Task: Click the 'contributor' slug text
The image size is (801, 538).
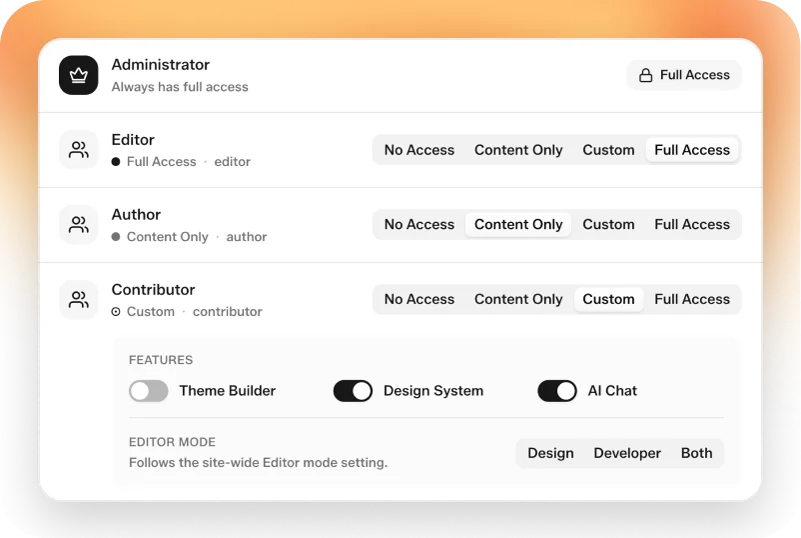Action: pyautogui.click(x=227, y=312)
